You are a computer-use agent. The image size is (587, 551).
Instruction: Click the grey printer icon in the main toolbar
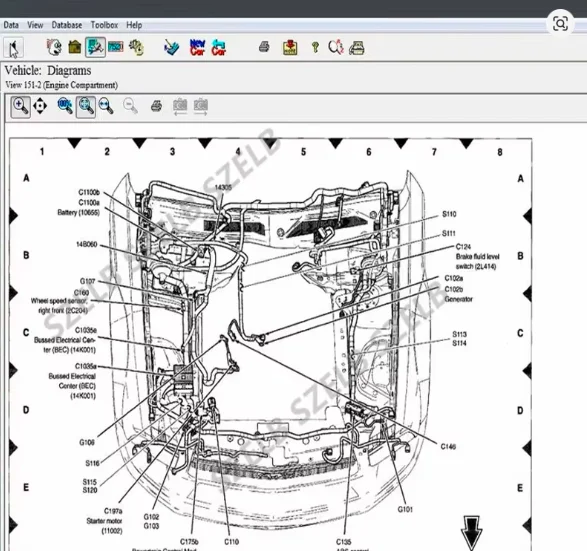tap(264, 47)
